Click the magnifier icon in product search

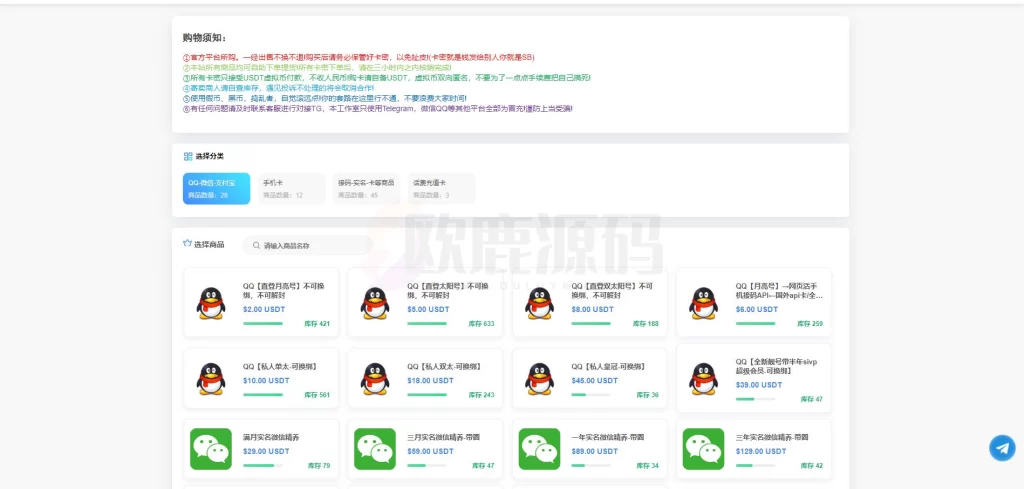tap(256, 245)
